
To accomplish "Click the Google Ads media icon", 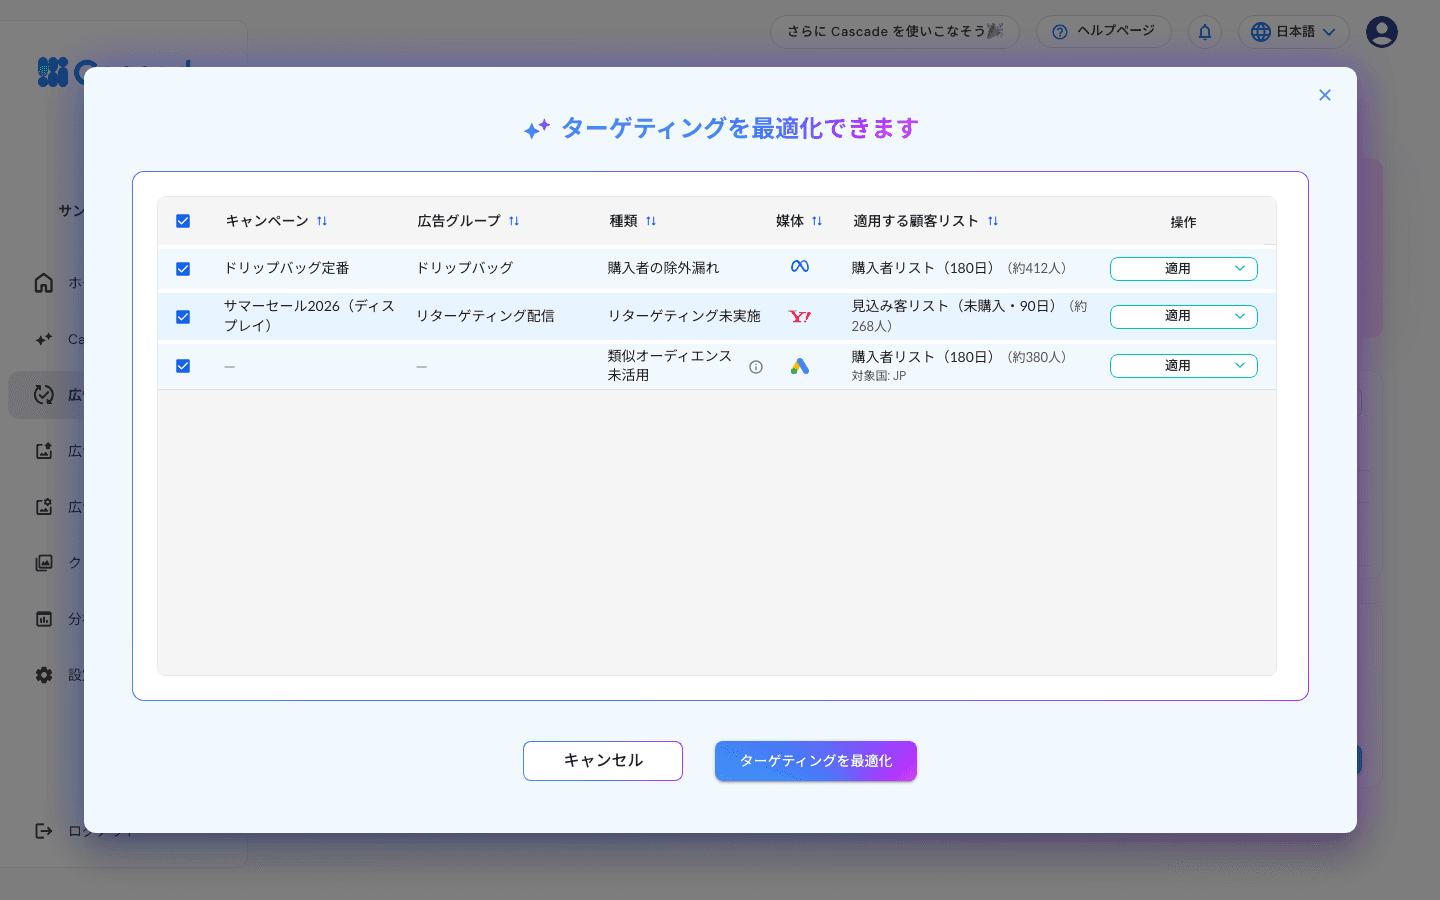I will (x=800, y=366).
